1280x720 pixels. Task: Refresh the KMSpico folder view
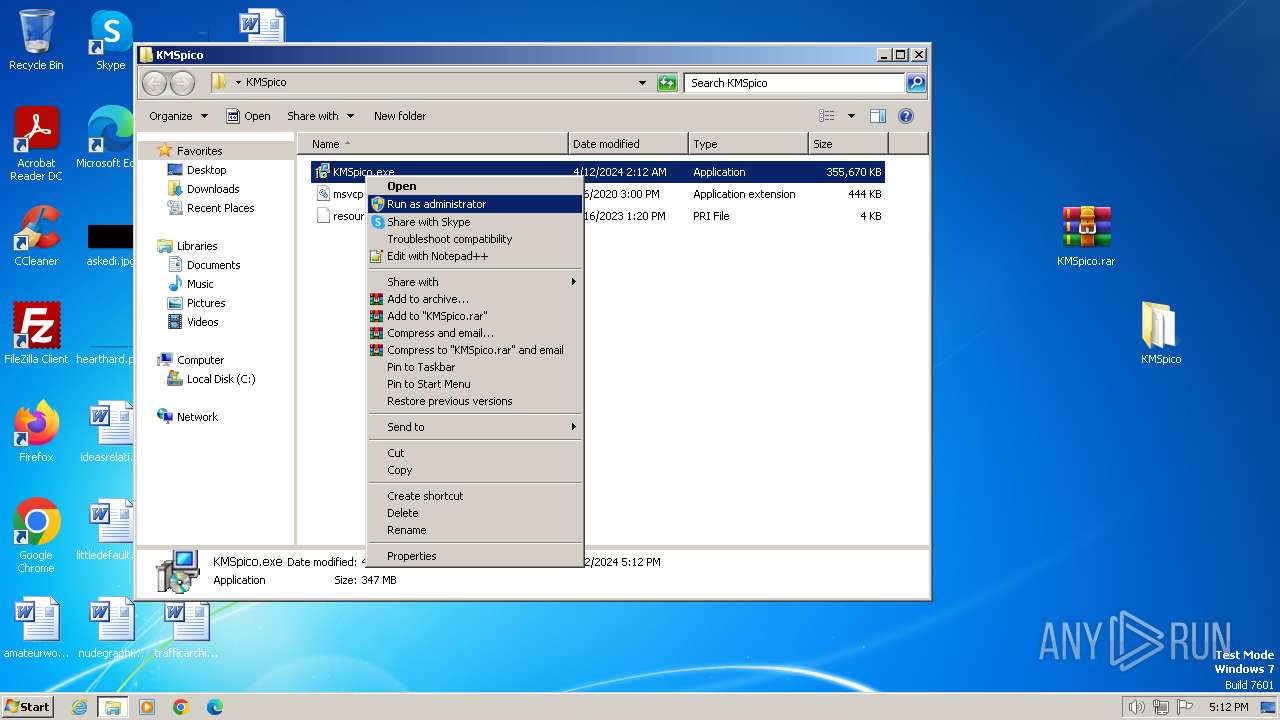(667, 83)
